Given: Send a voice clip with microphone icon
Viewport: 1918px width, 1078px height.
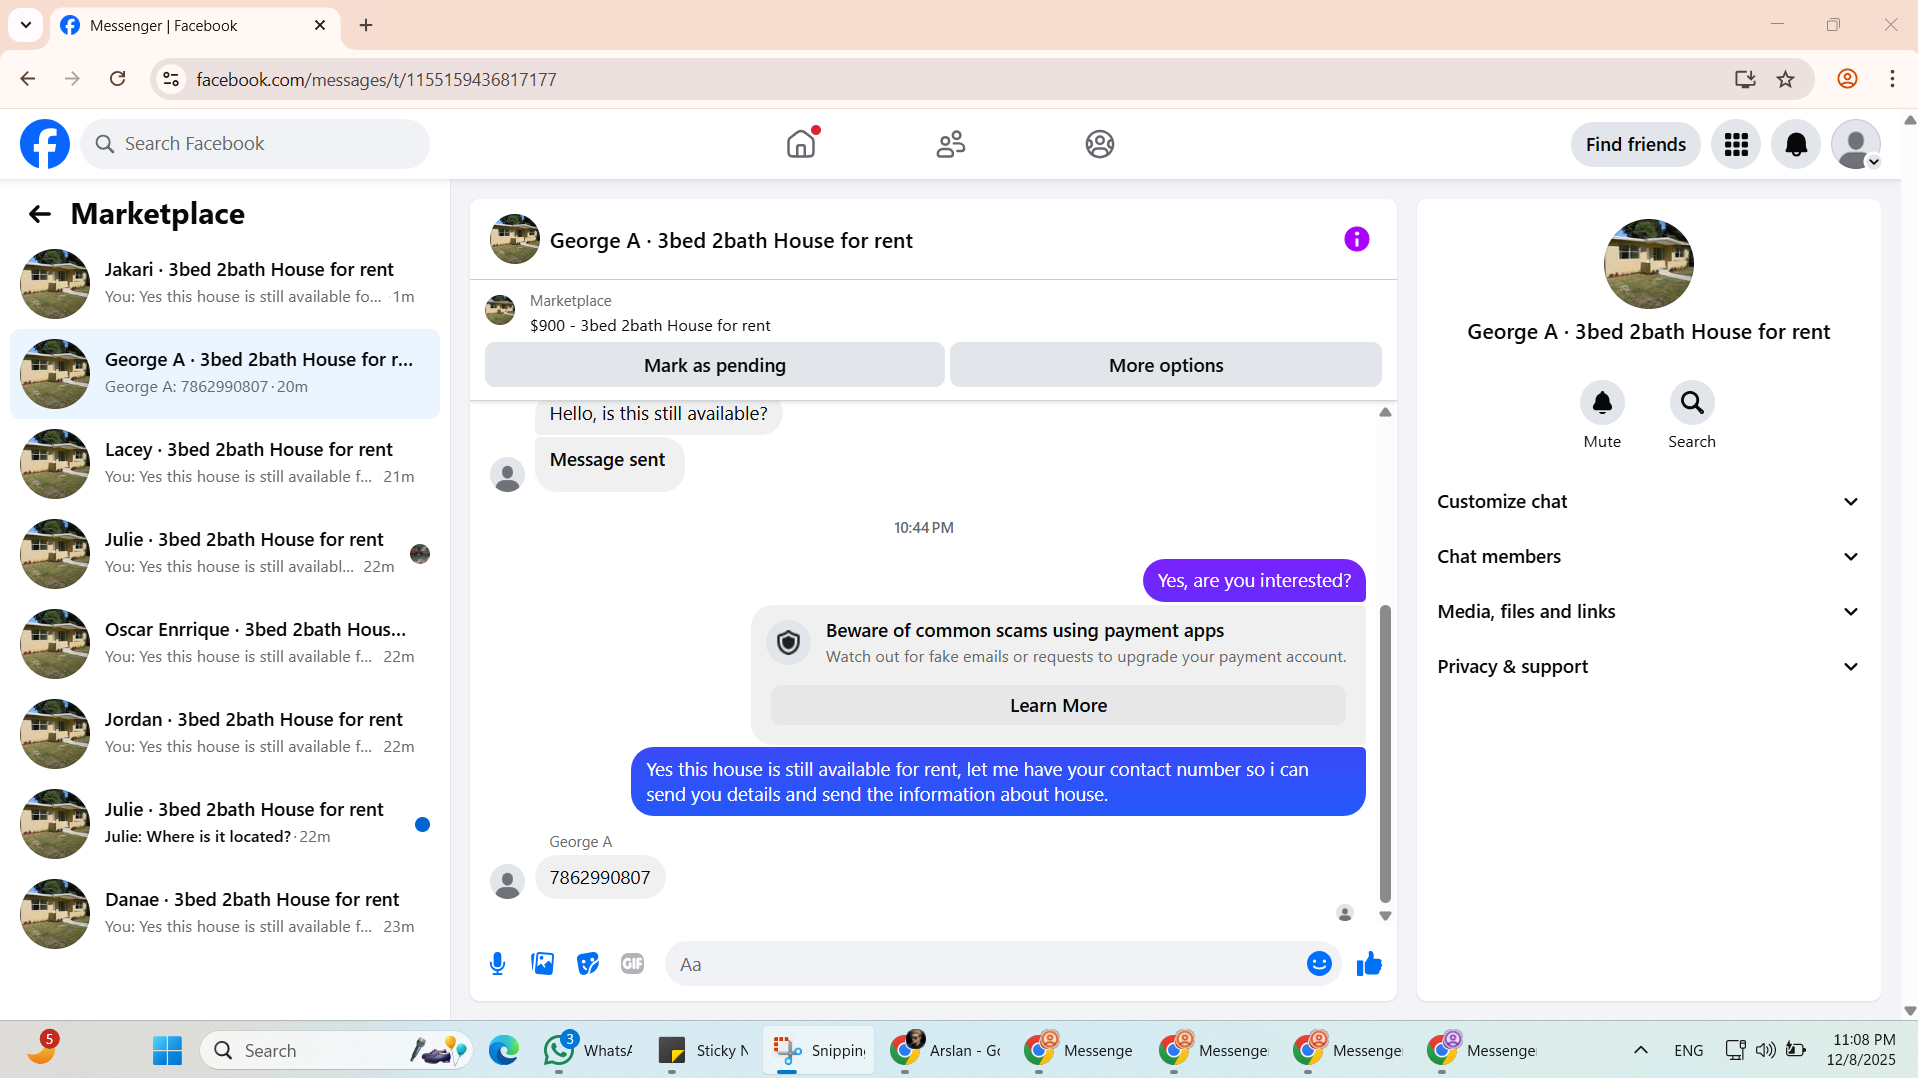Looking at the screenshot, I should tap(498, 964).
